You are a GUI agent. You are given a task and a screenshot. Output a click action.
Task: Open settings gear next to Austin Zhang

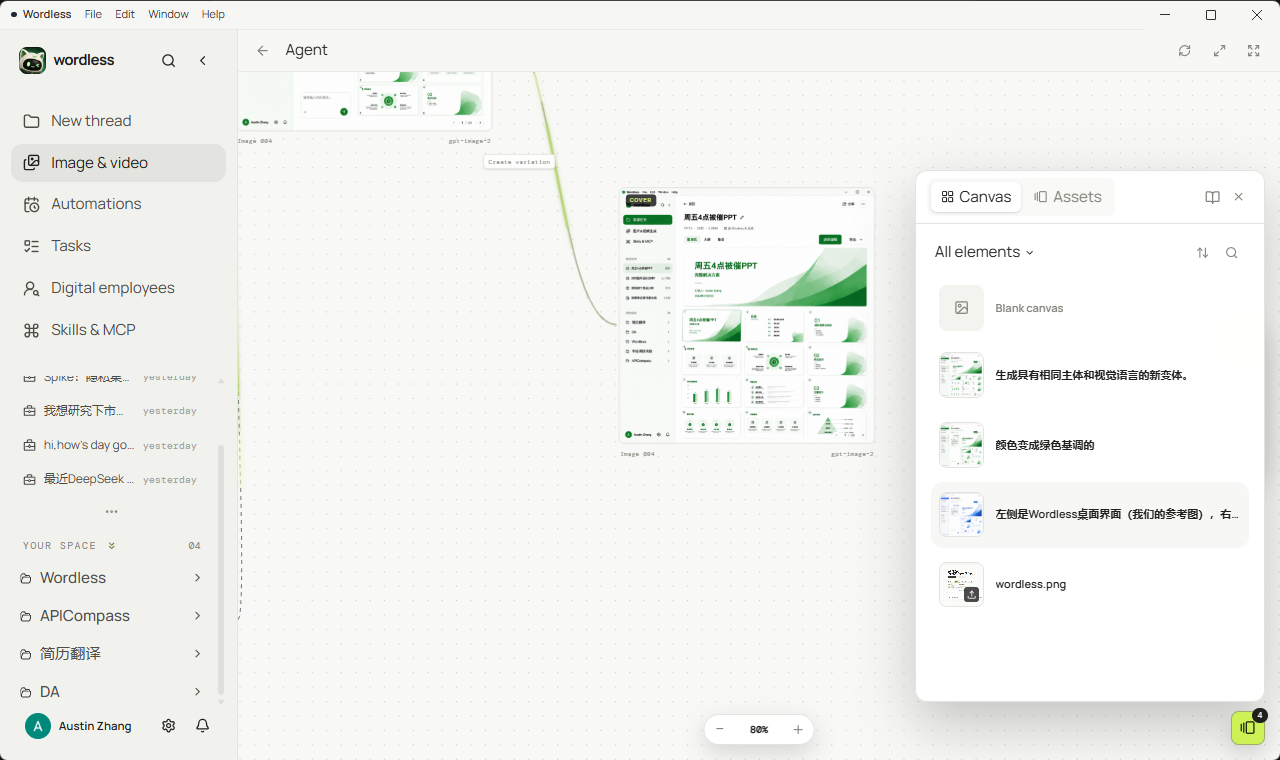pos(169,726)
